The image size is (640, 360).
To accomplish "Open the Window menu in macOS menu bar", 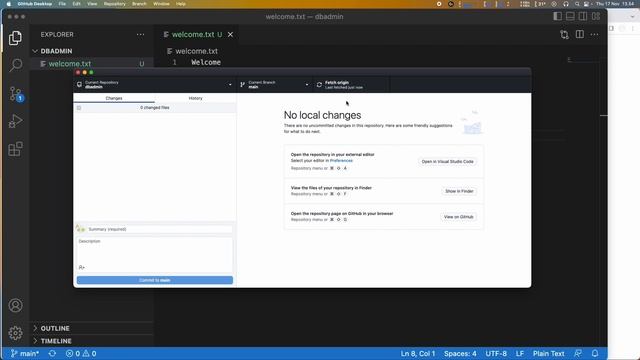I will click(161, 4).
